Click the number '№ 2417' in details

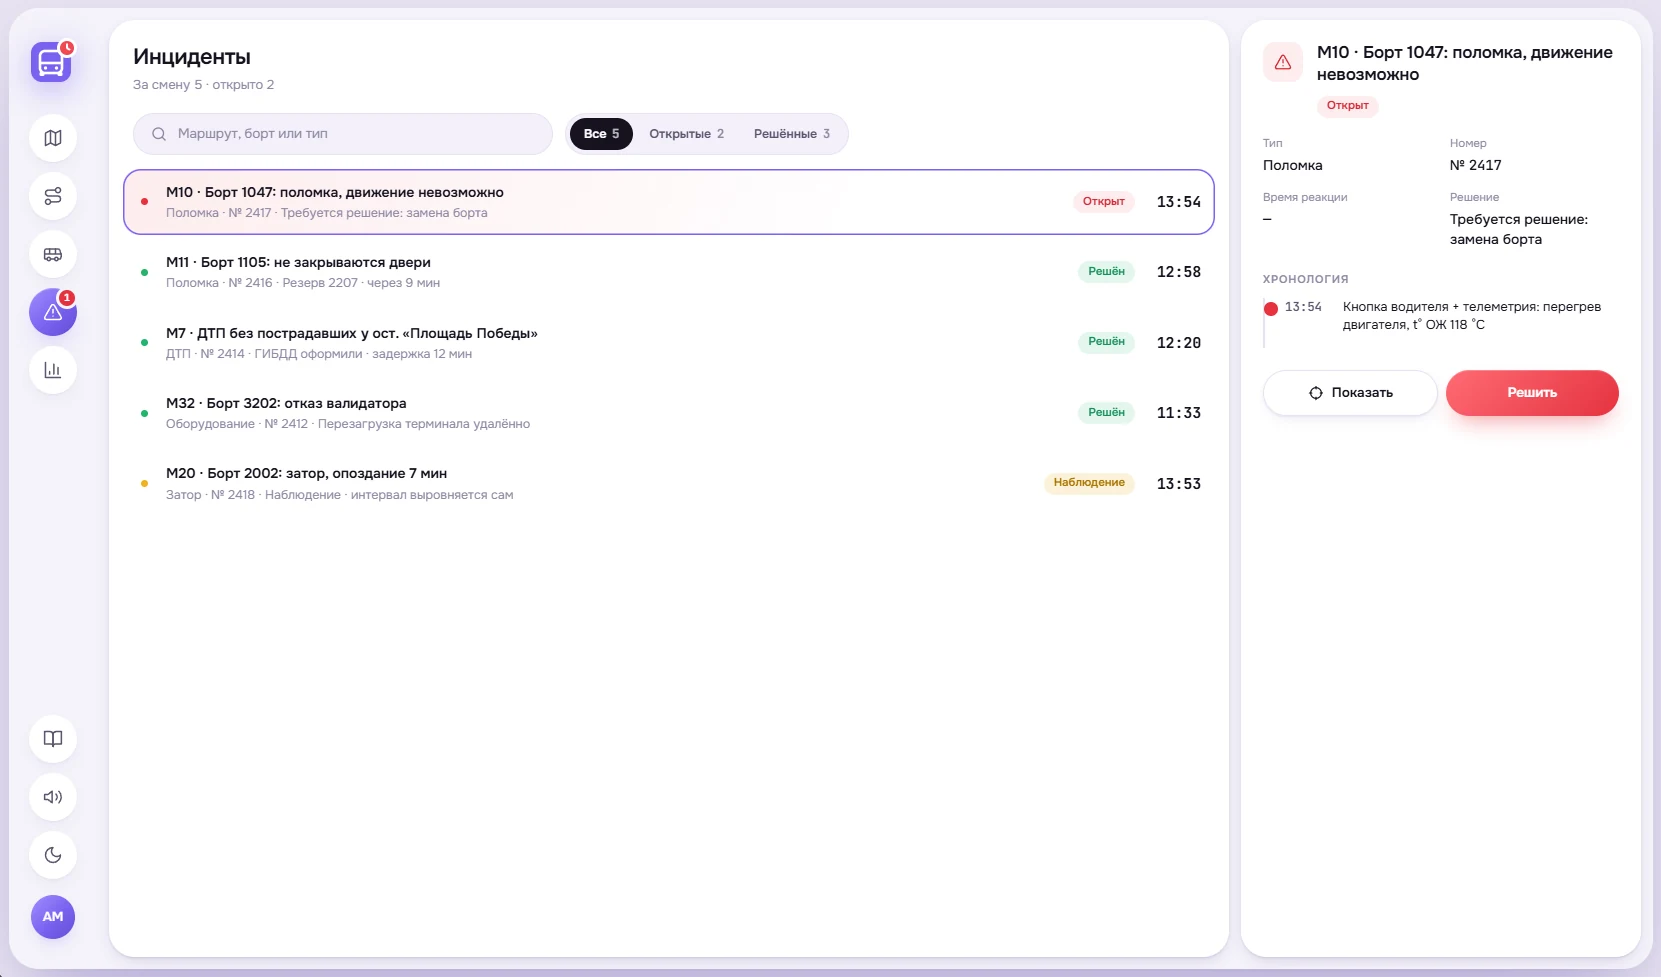tap(1476, 166)
